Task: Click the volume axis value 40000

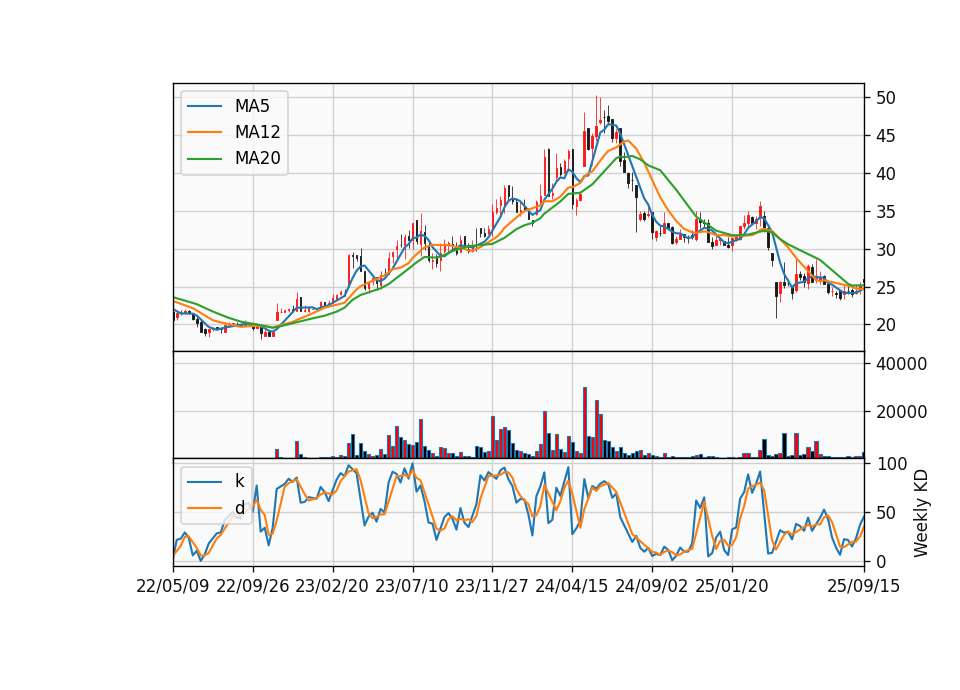Action: click(x=901, y=364)
